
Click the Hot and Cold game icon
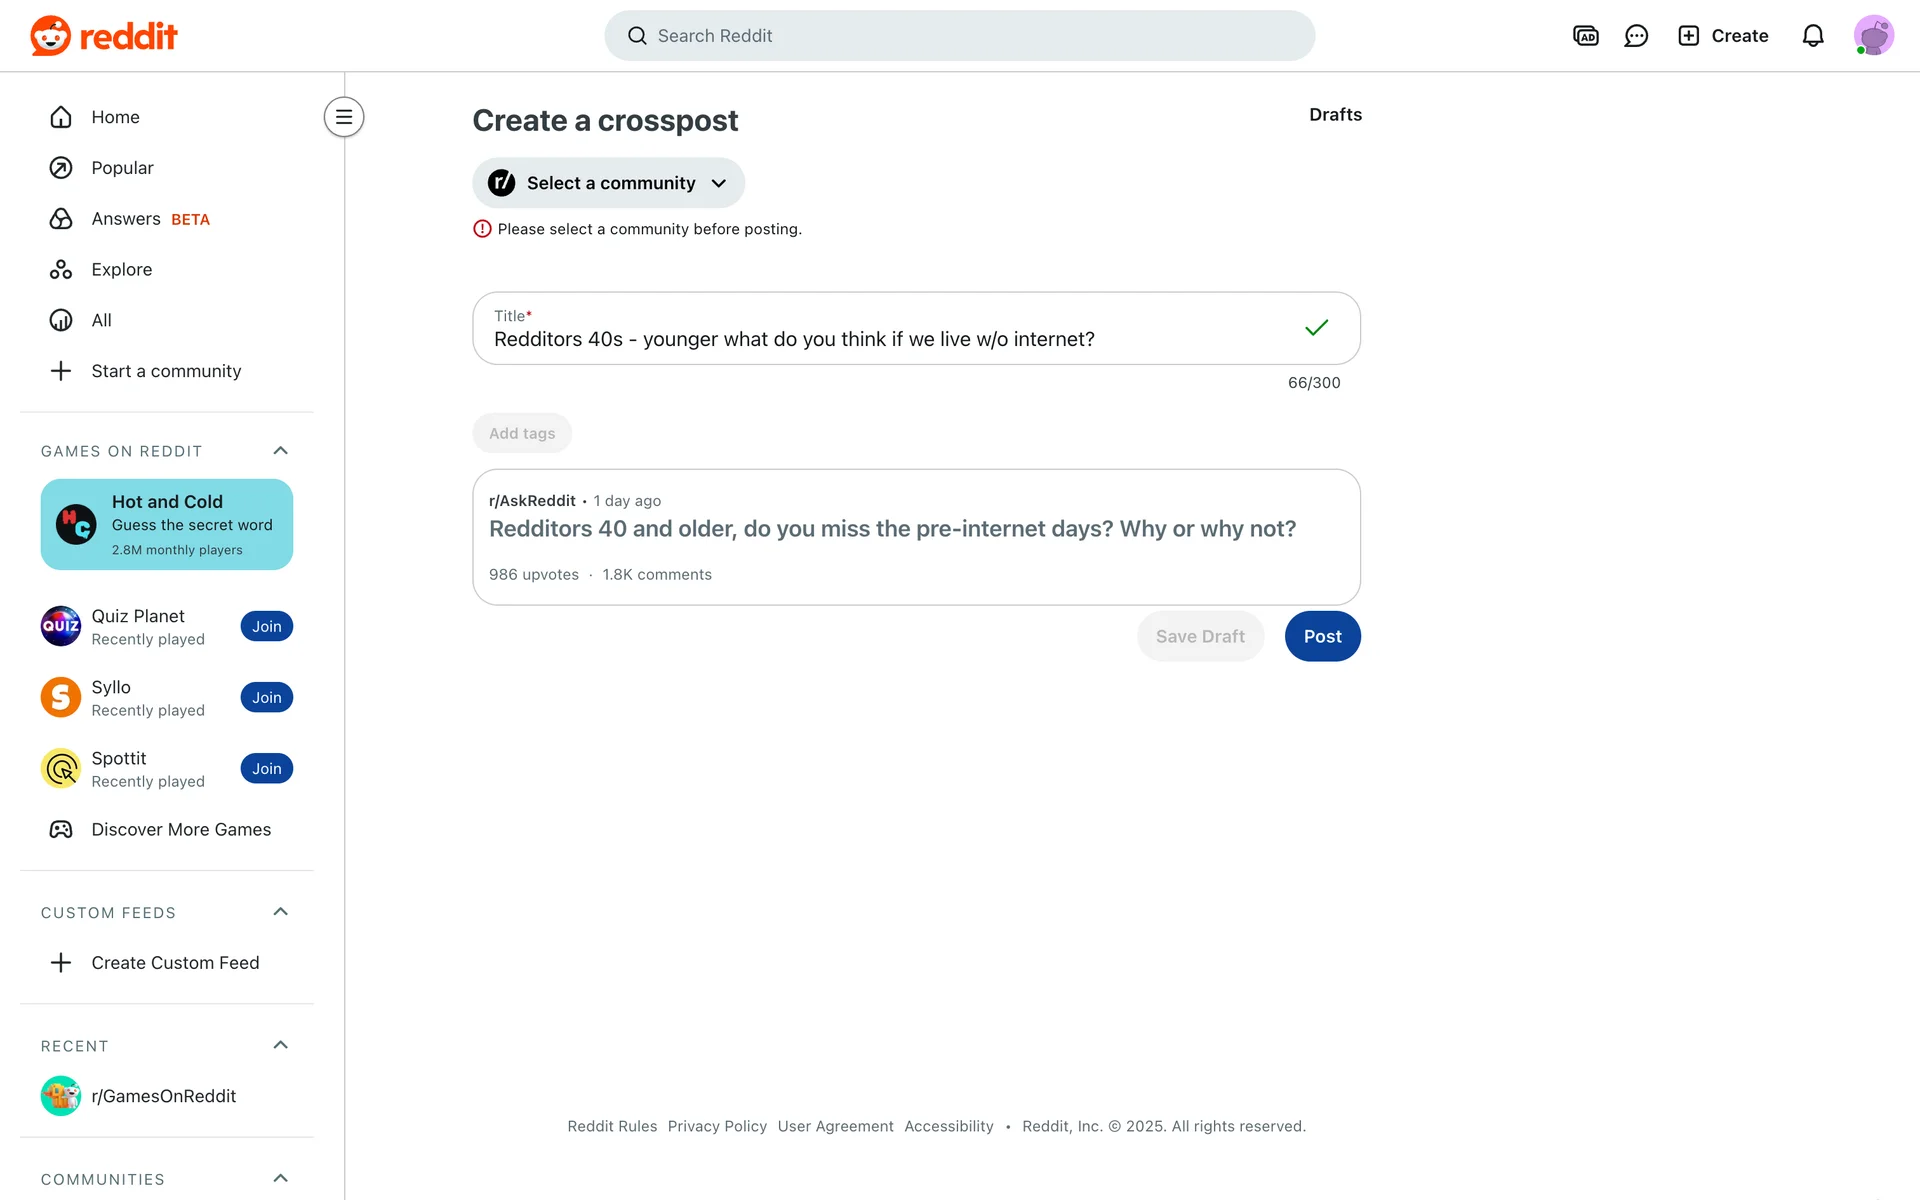[76, 524]
